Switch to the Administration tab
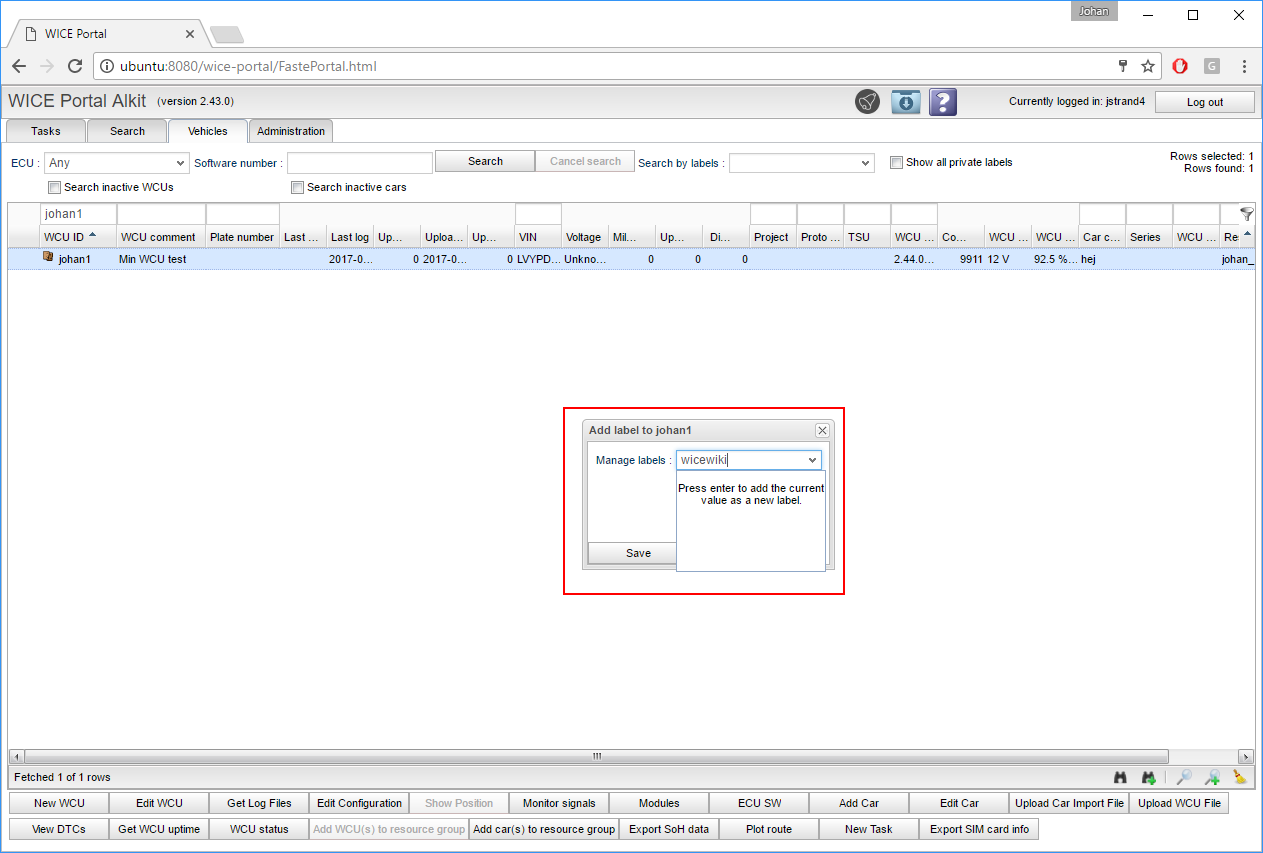This screenshot has width=1263, height=853. pos(290,131)
